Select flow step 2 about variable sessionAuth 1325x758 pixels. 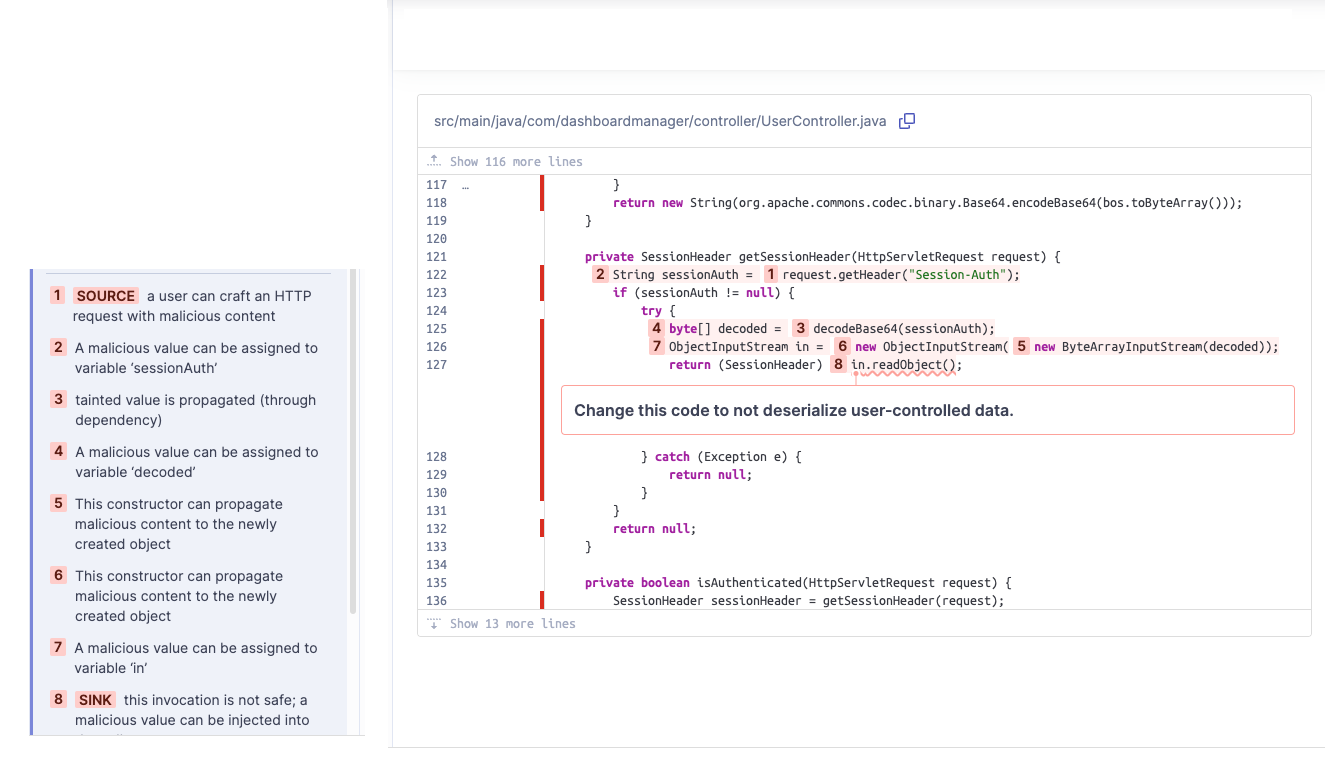click(191, 358)
